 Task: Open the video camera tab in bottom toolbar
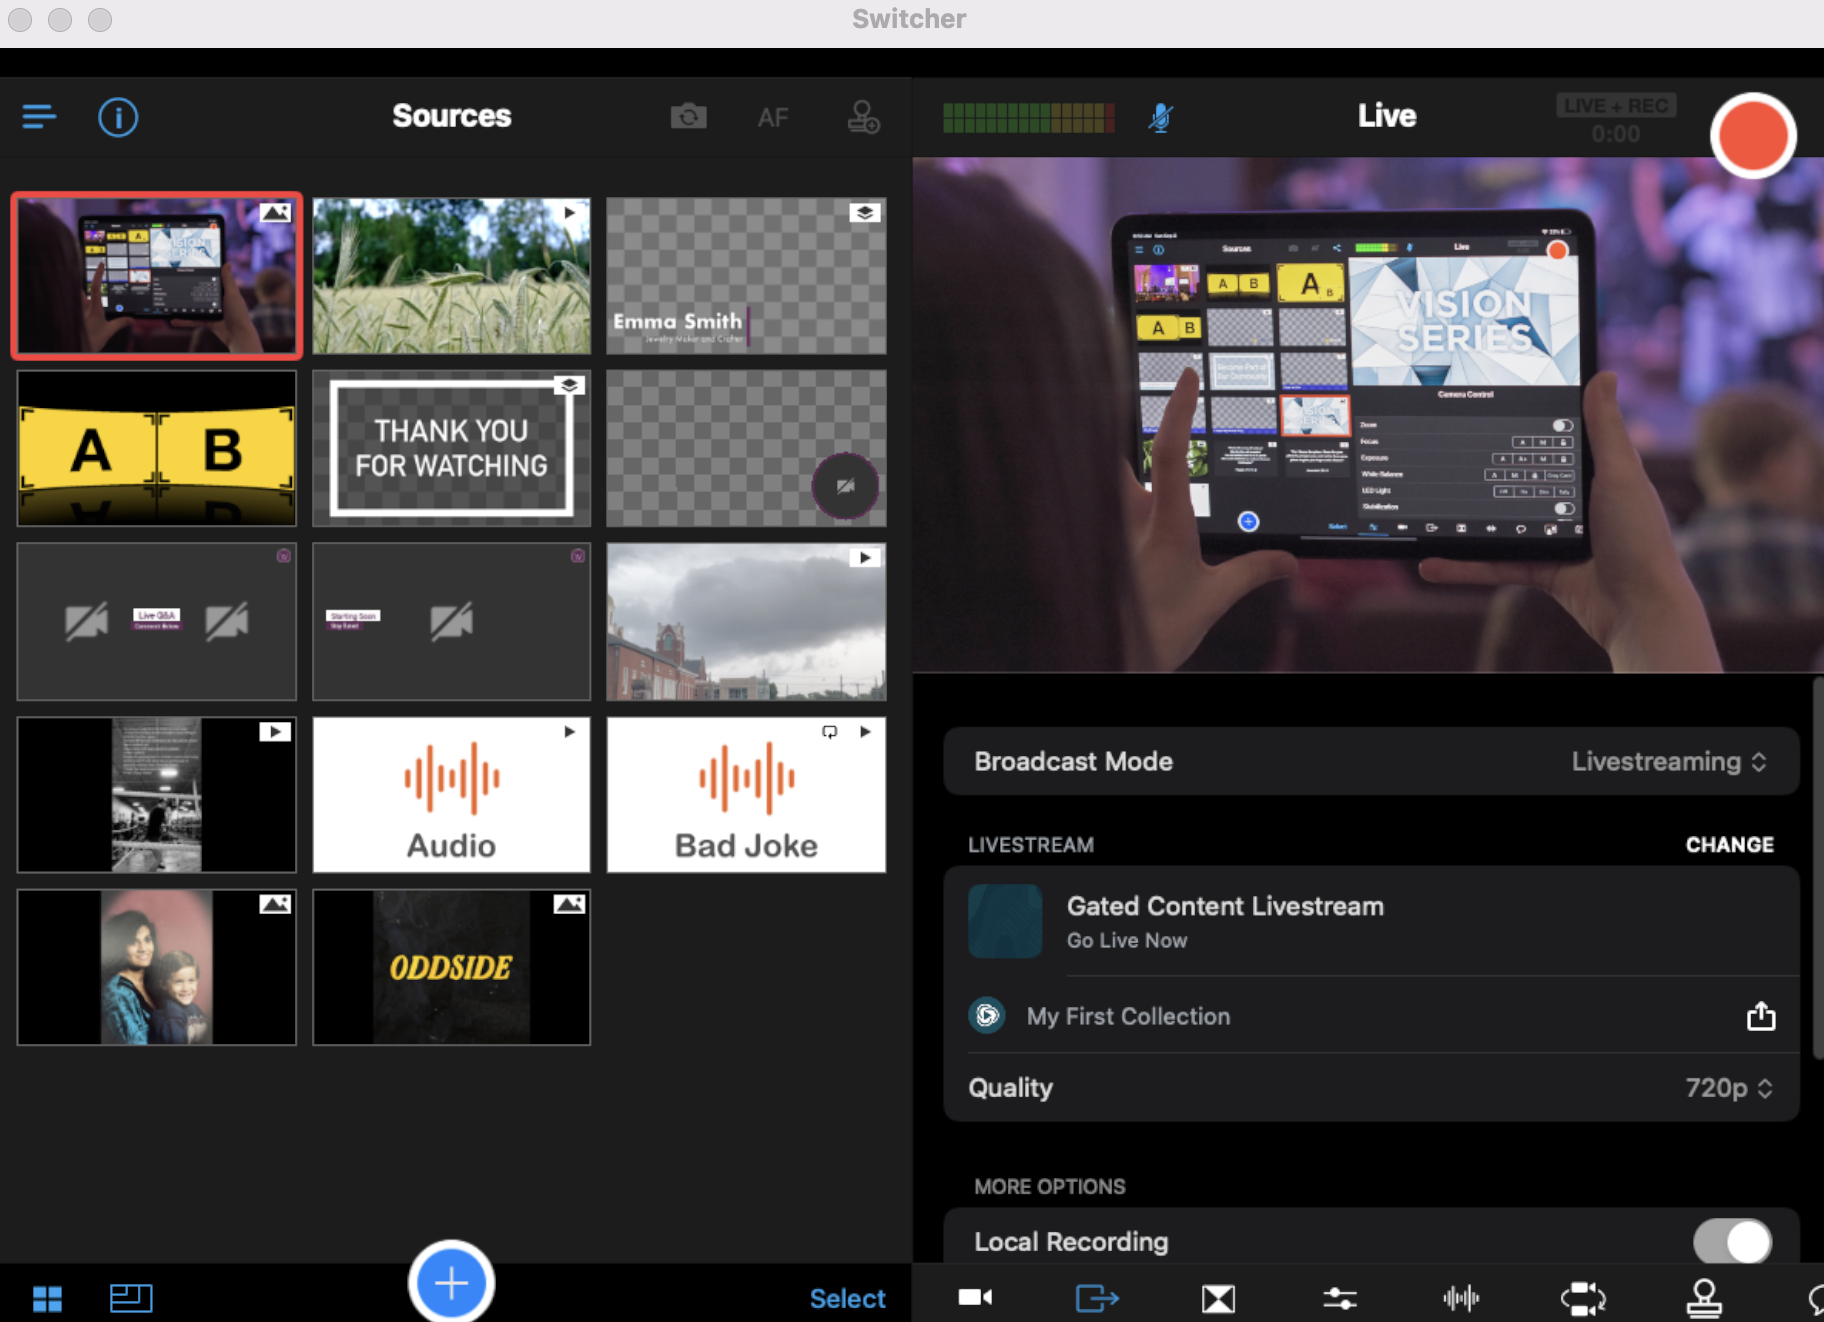click(975, 1297)
